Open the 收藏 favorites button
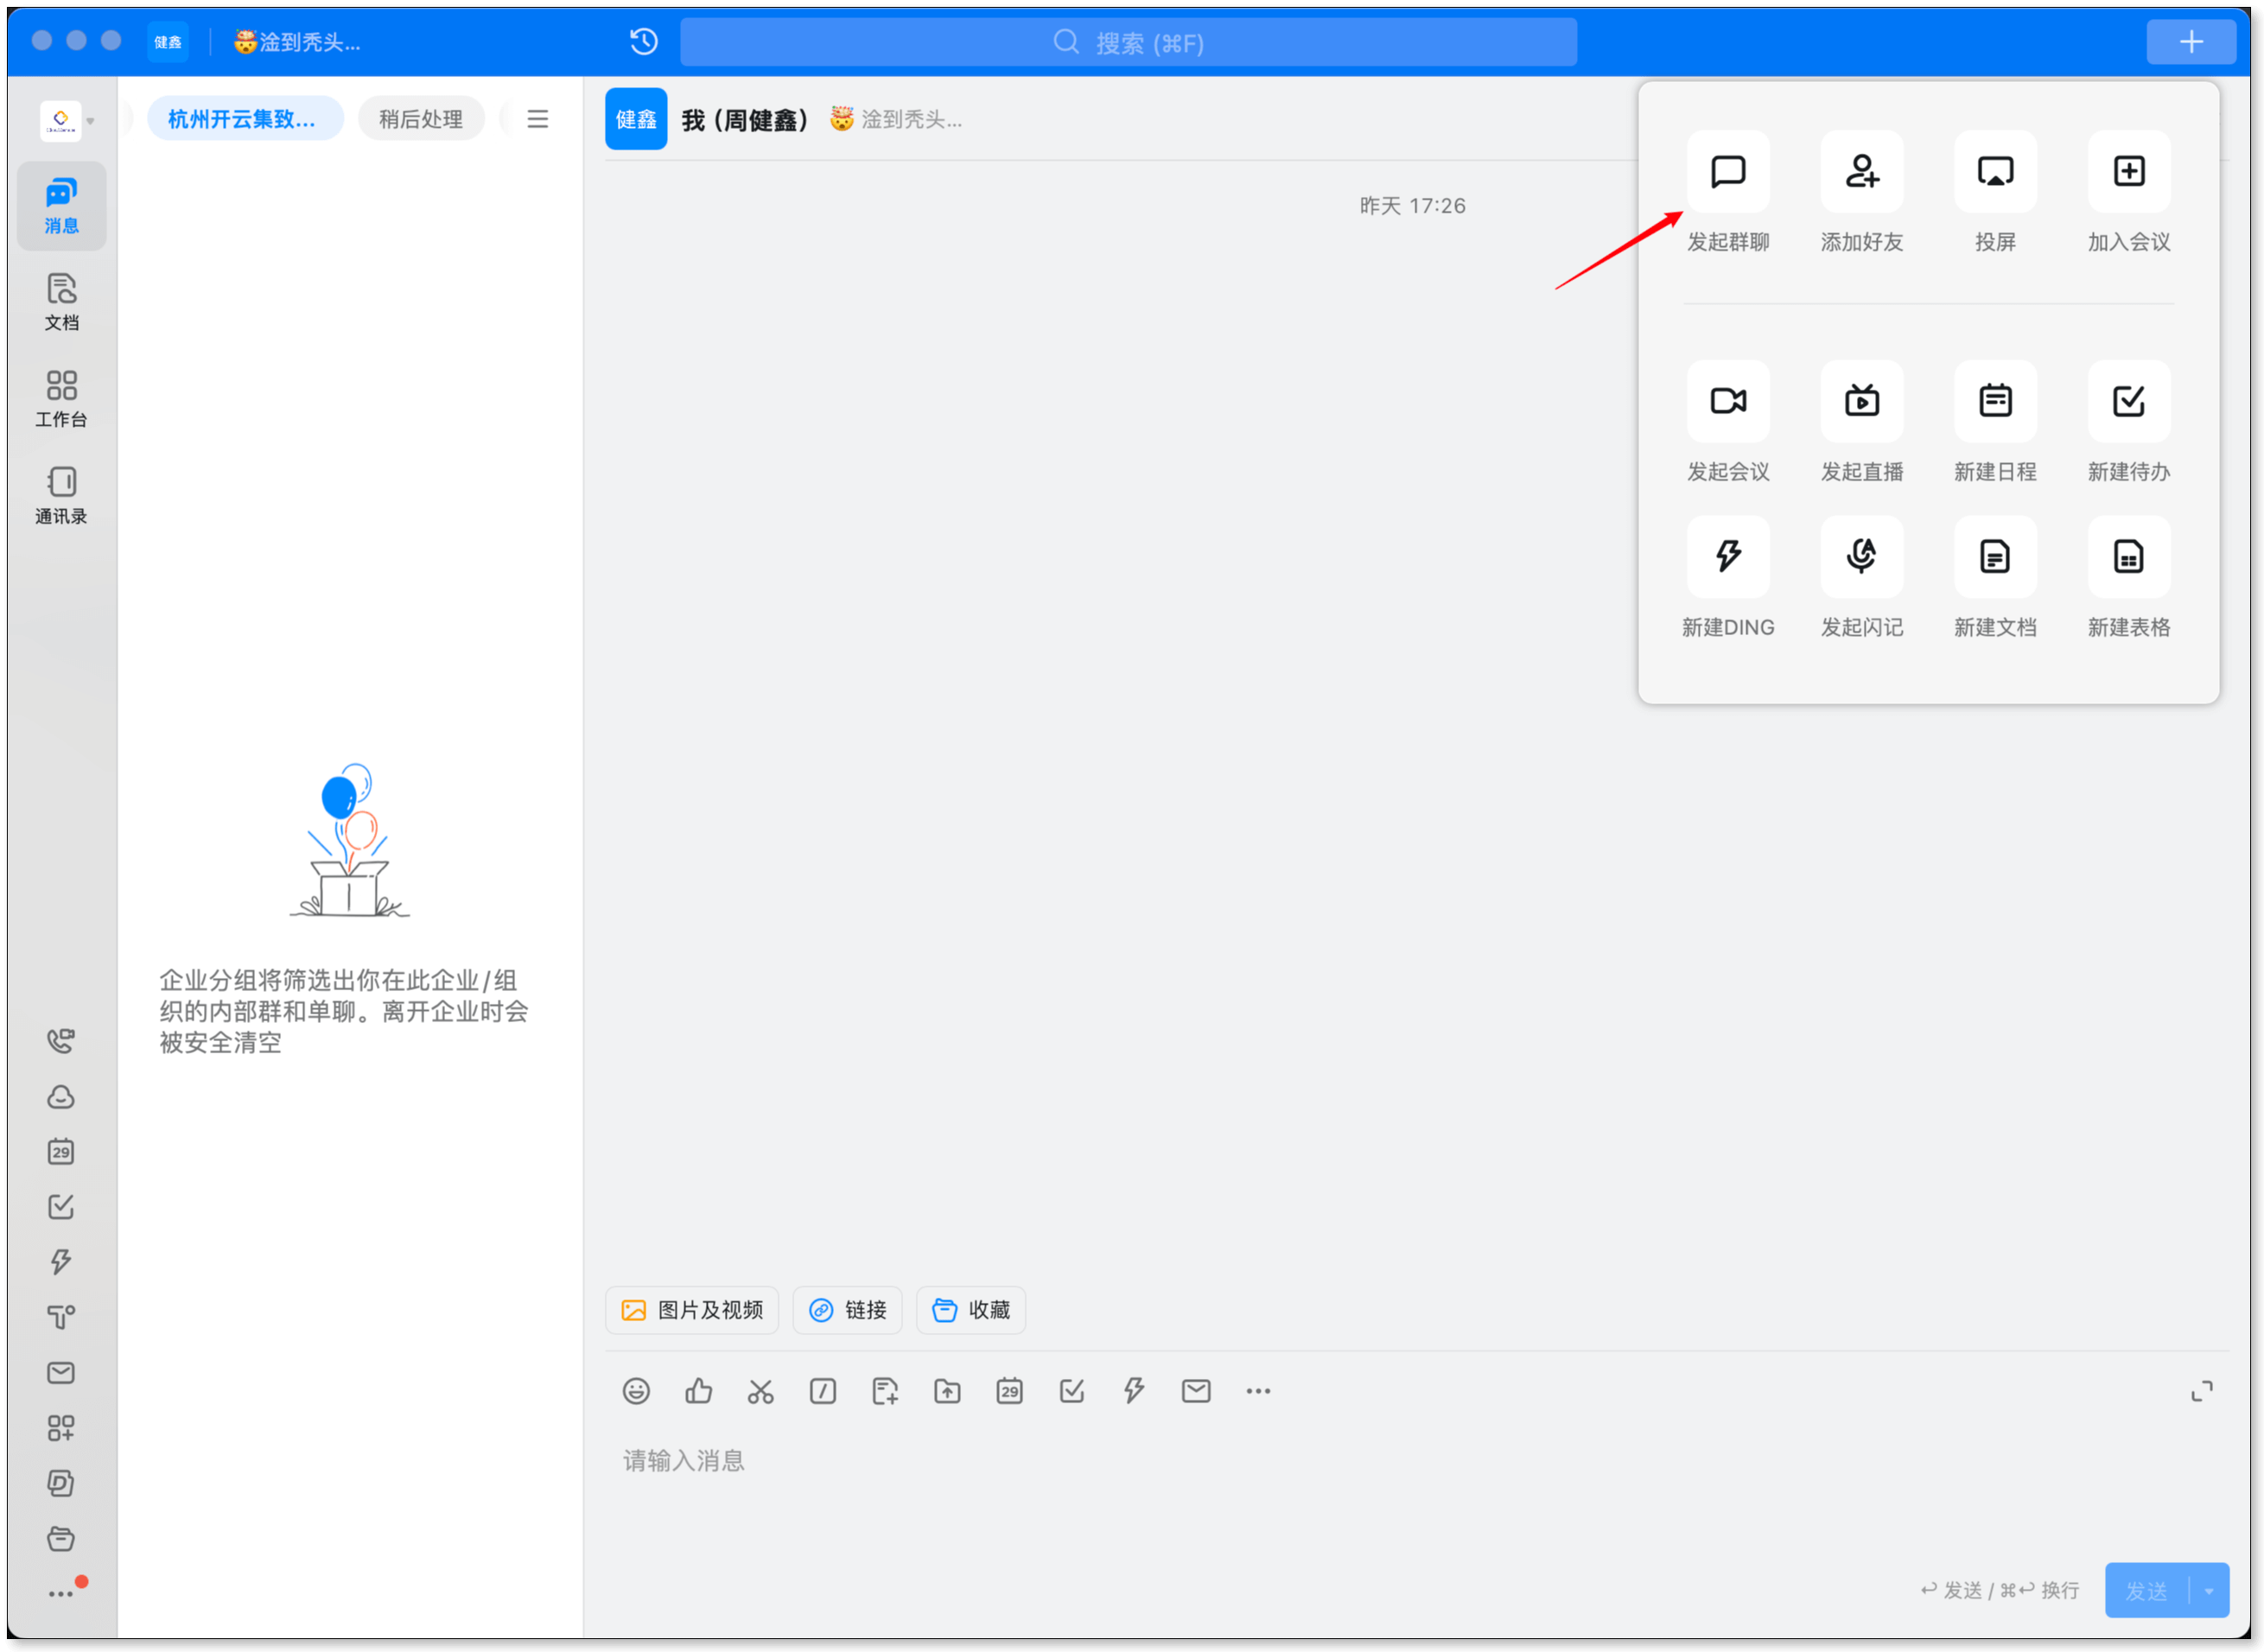The width and height of the screenshot is (2264, 1652). click(x=970, y=1310)
